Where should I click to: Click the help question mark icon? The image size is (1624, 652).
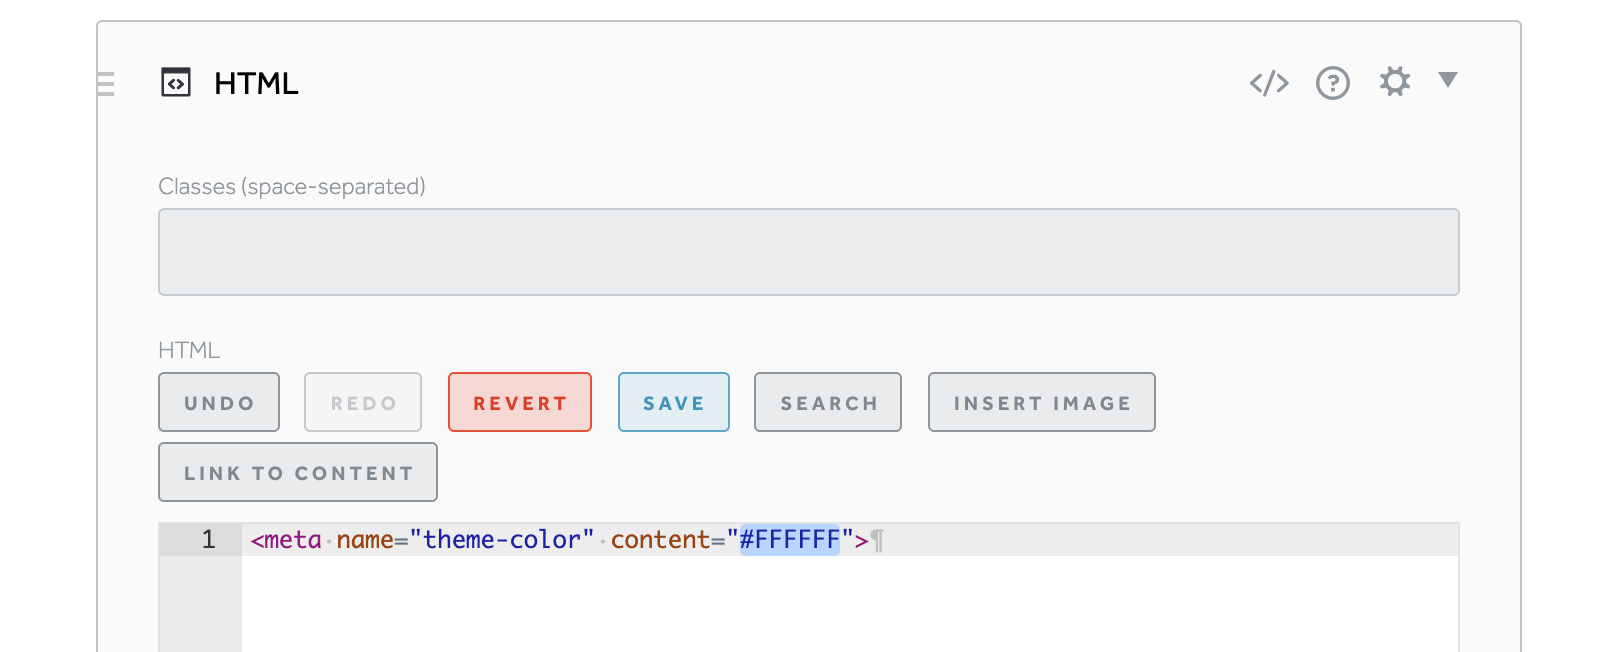tap(1332, 83)
